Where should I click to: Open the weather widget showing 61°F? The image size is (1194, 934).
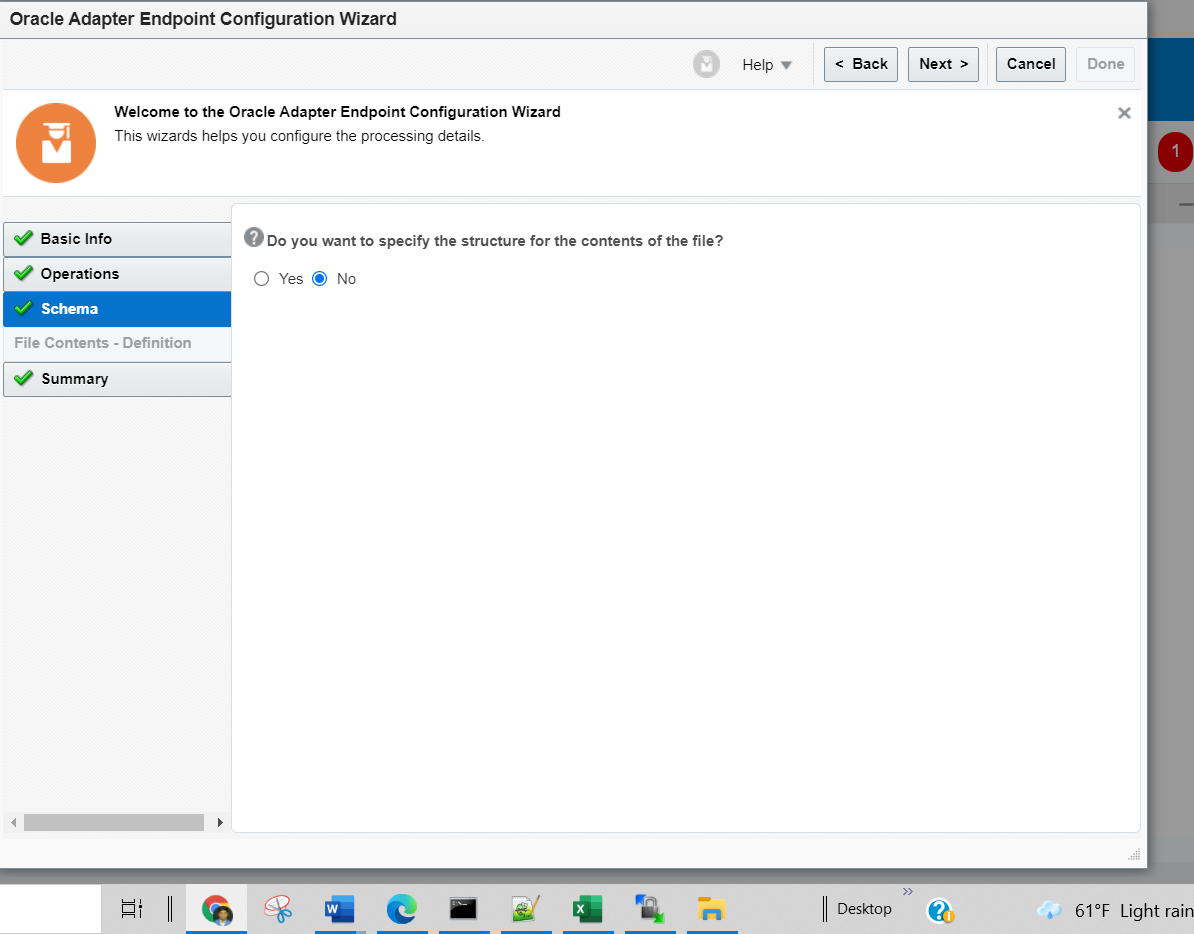point(1116,910)
